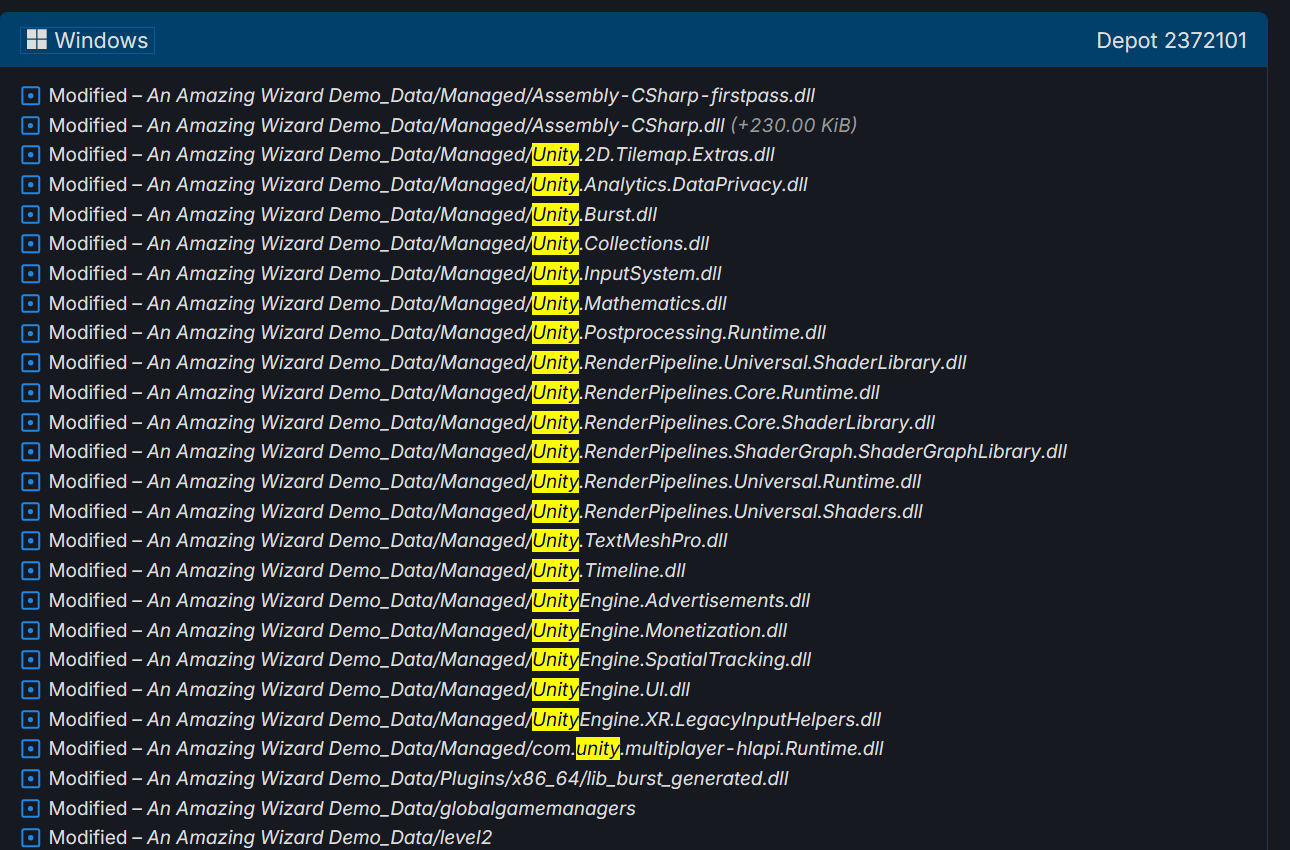The height and width of the screenshot is (850, 1290).
Task: Select the Unity.RenderPipelines.Core.Runtime.dll path
Action: 513,393
